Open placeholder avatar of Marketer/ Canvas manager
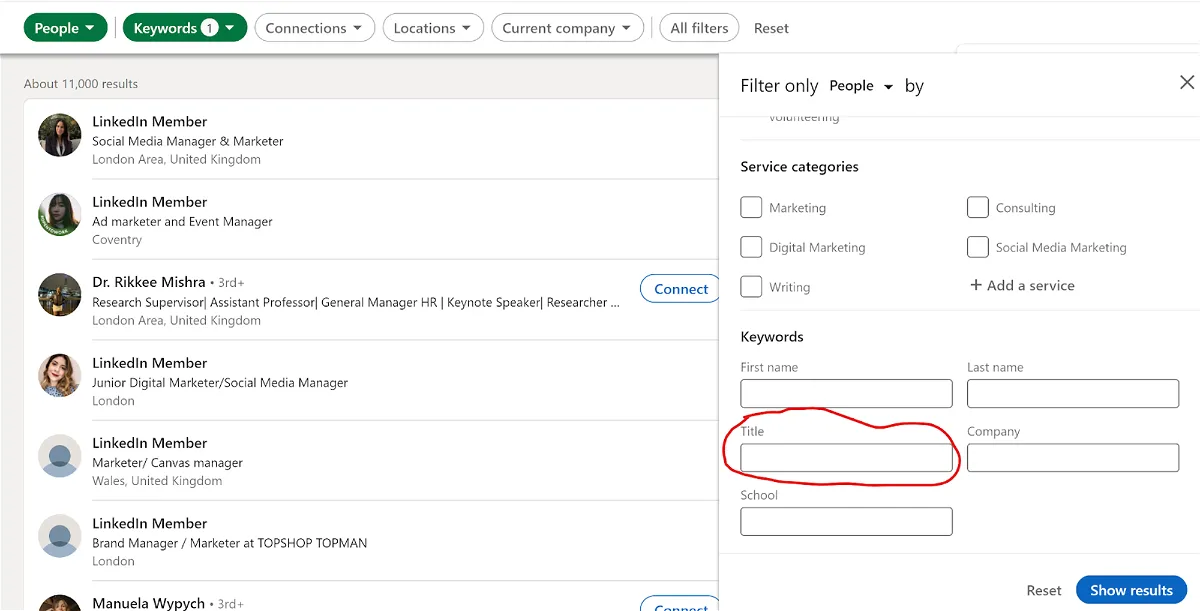The image size is (1200, 611). 60,456
